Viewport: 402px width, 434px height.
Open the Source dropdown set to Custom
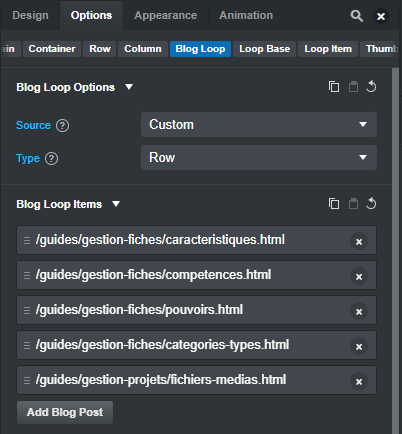259,125
